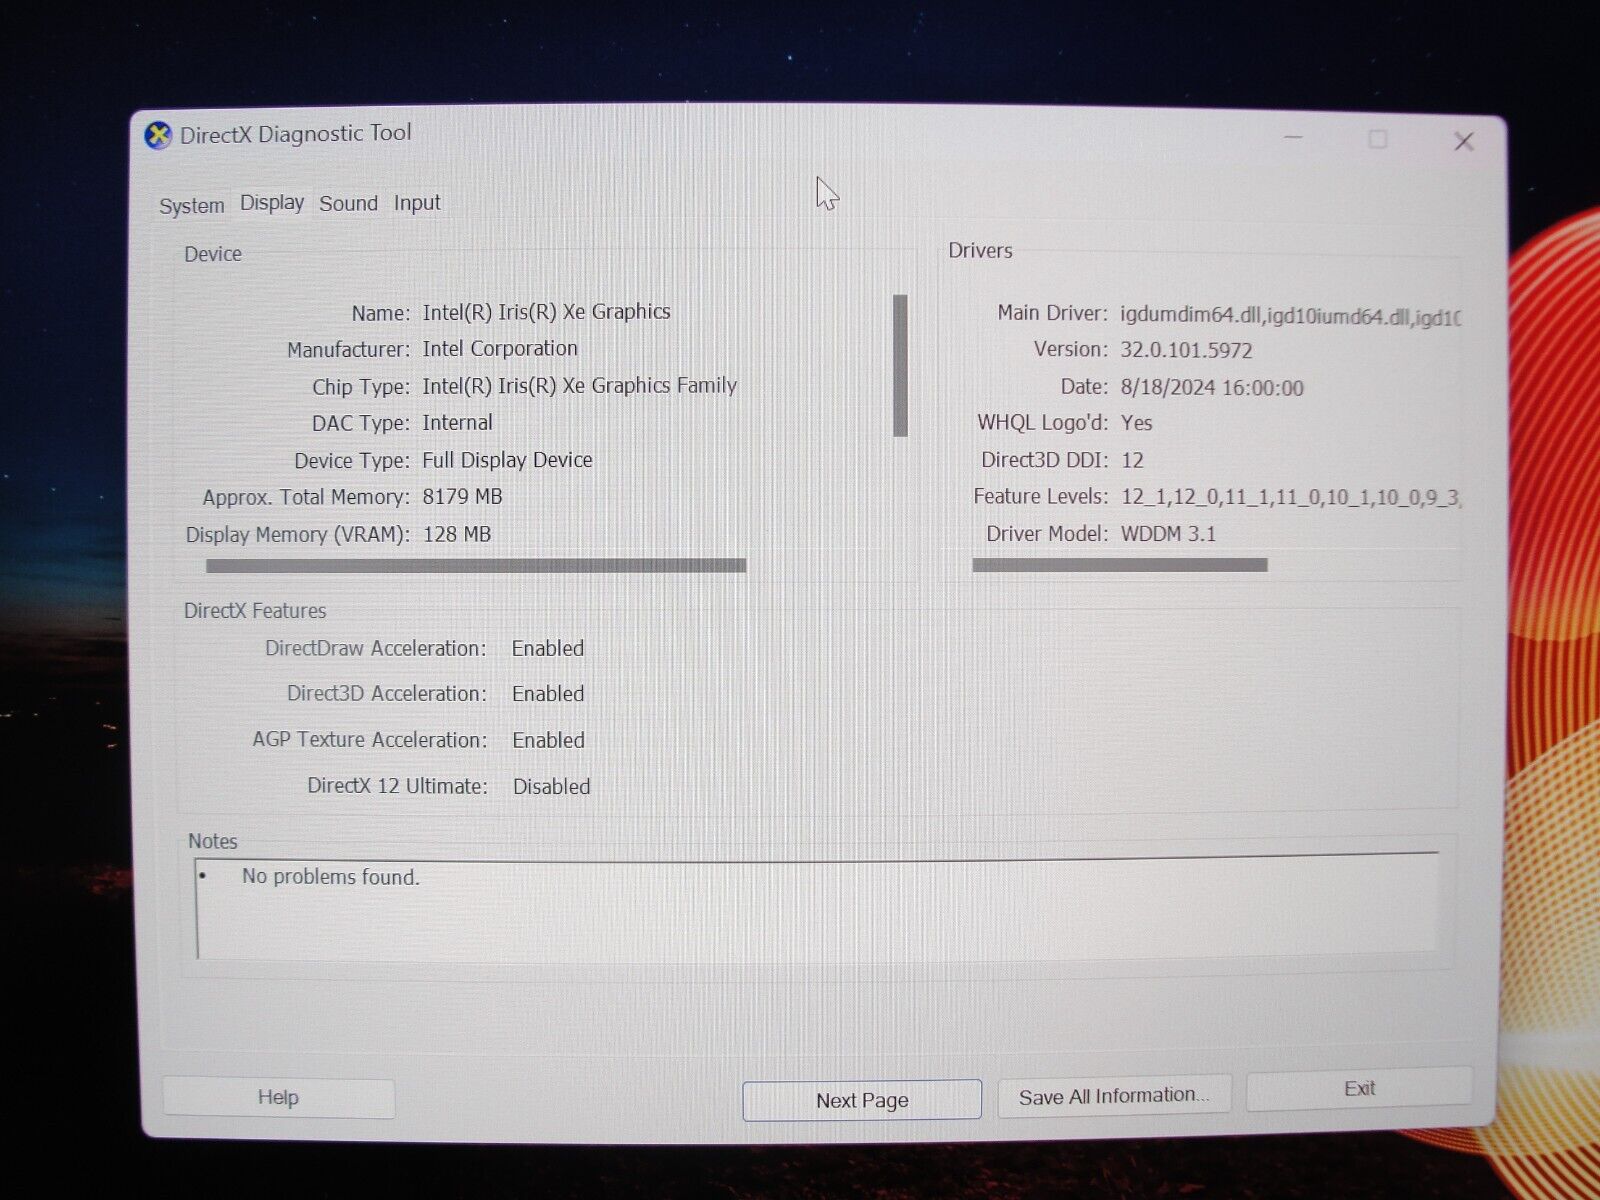Click the Drivers group heading
This screenshot has width=1600, height=1200.
pyautogui.click(x=980, y=251)
